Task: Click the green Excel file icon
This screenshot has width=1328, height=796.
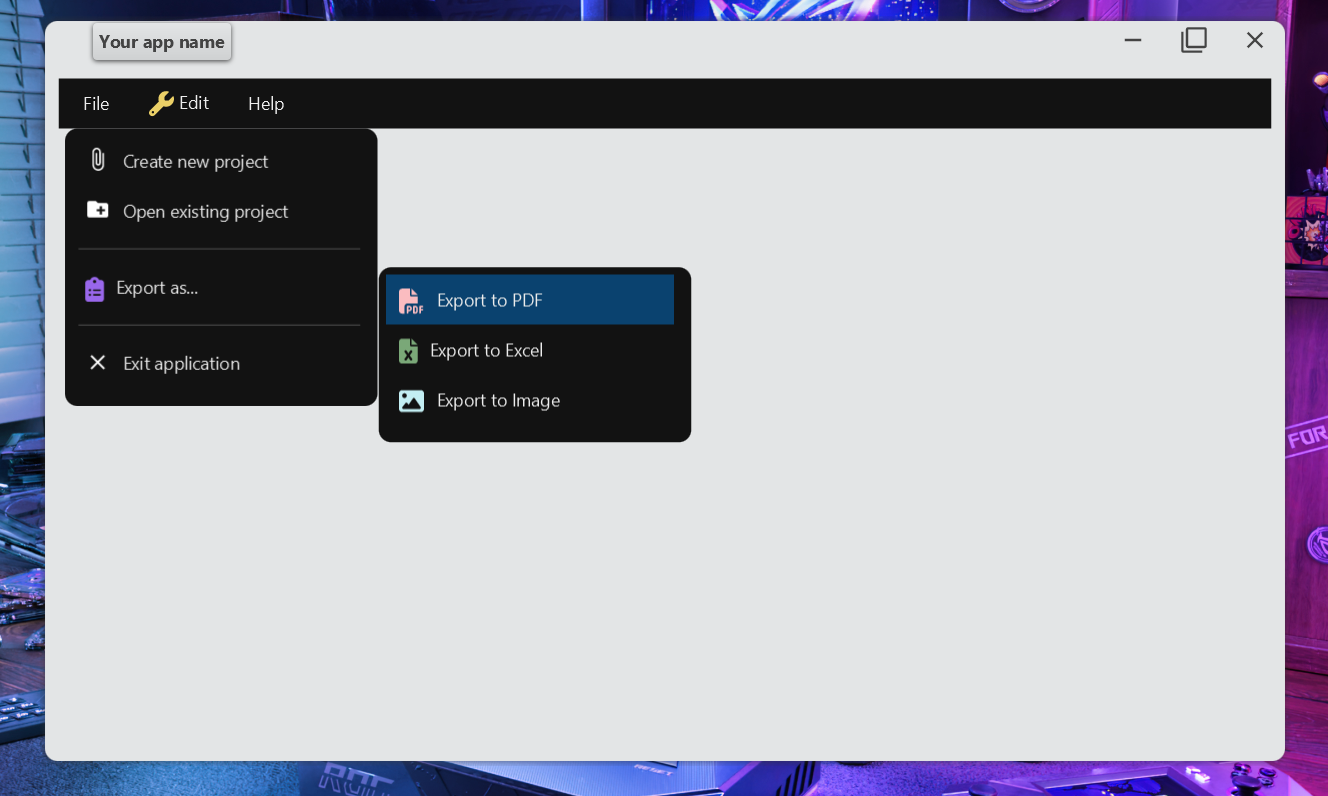Action: tap(408, 350)
